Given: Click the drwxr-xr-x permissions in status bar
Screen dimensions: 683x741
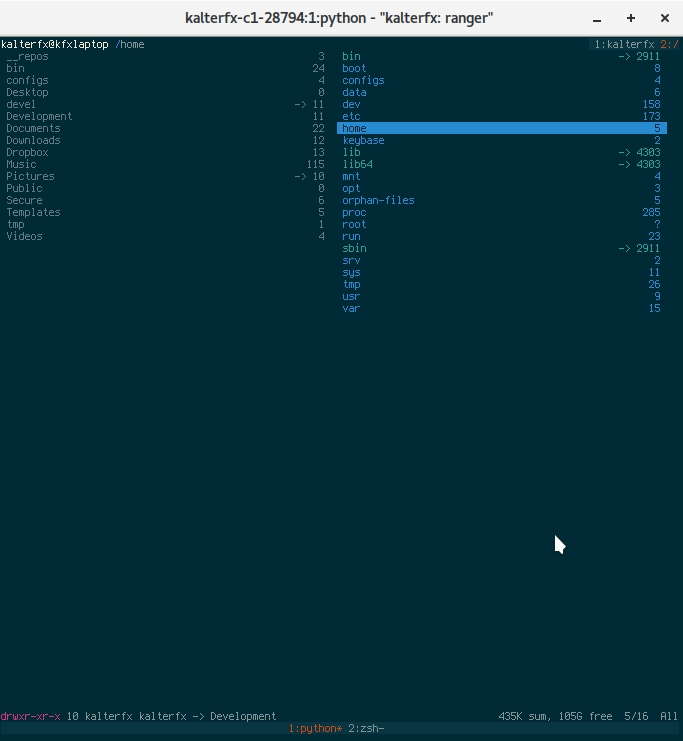Looking at the screenshot, I should [x=31, y=716].
